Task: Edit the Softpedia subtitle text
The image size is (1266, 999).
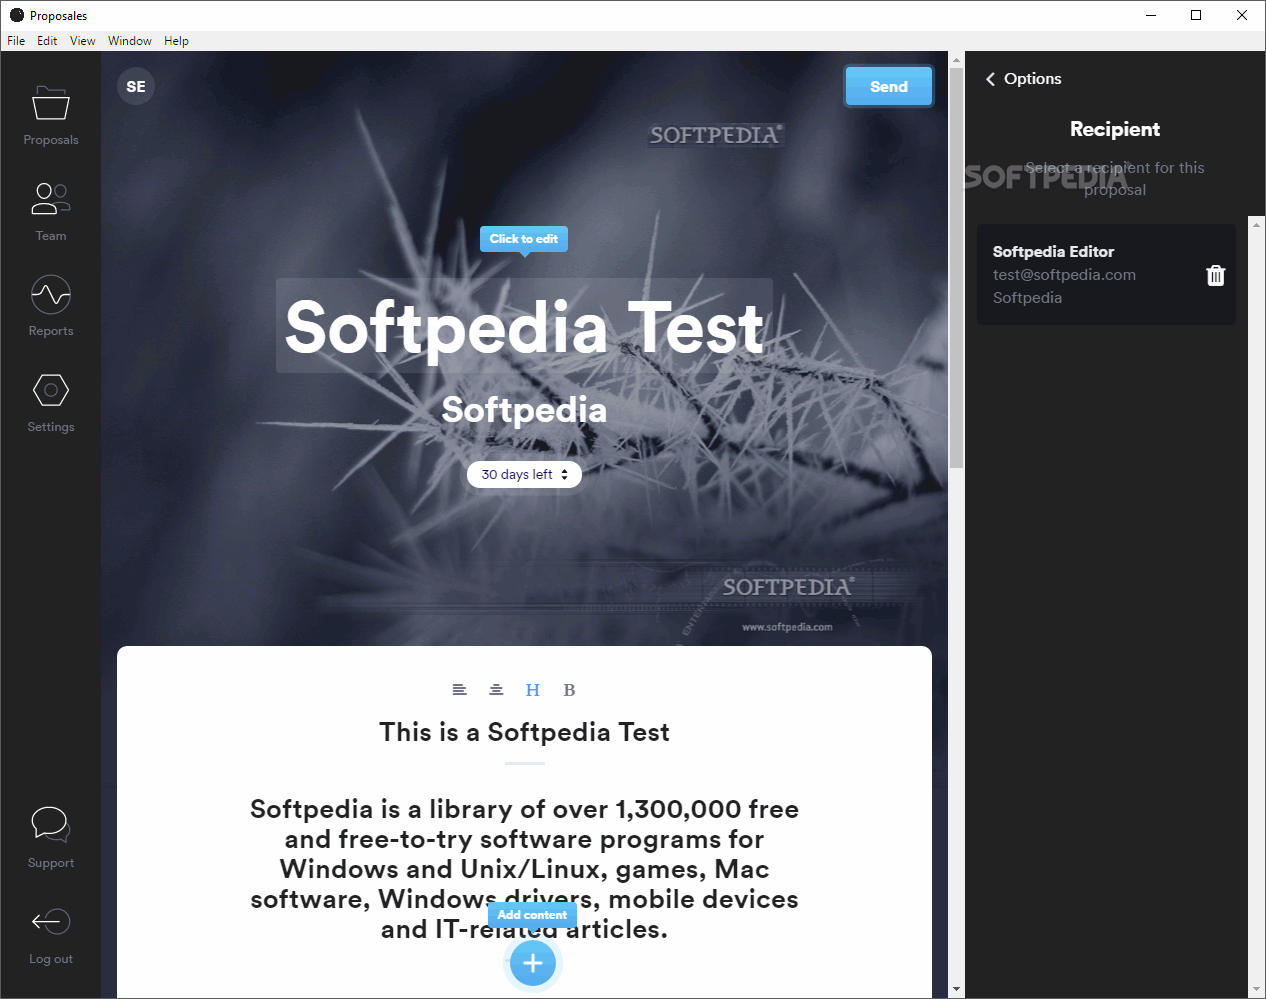Action: click(x=524, y=410)
